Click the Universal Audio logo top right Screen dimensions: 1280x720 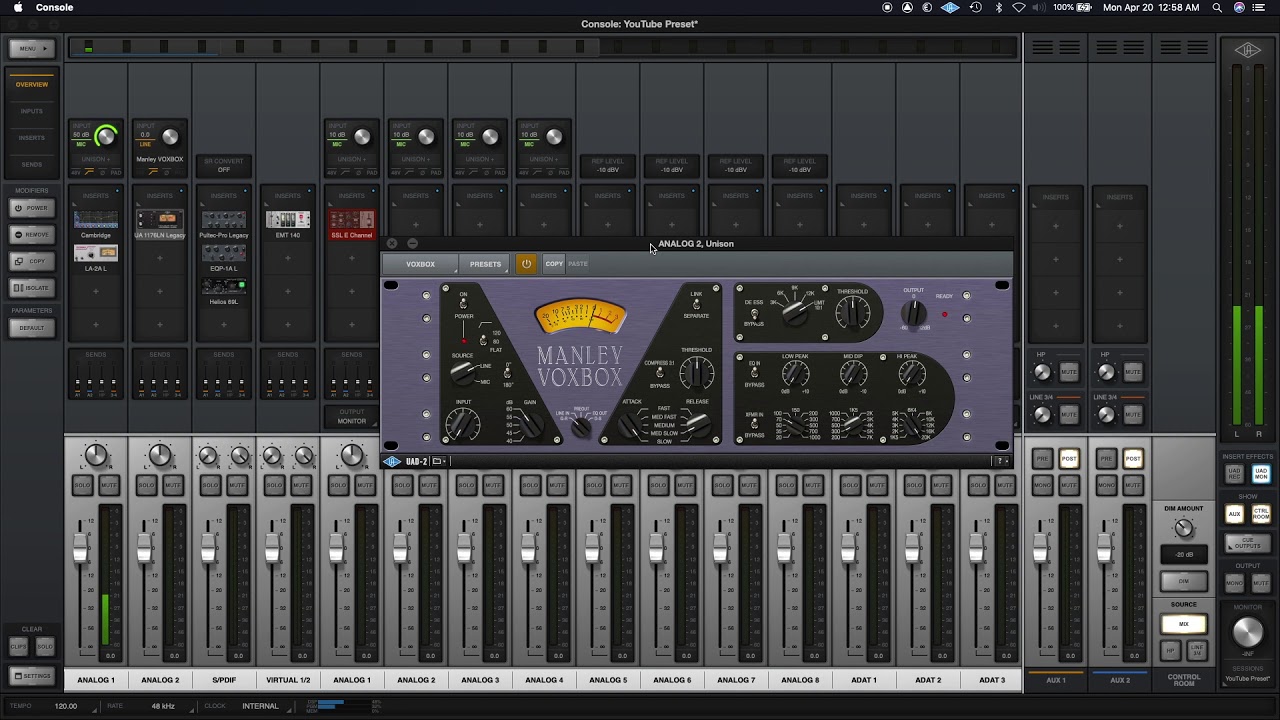point(1247,48)
